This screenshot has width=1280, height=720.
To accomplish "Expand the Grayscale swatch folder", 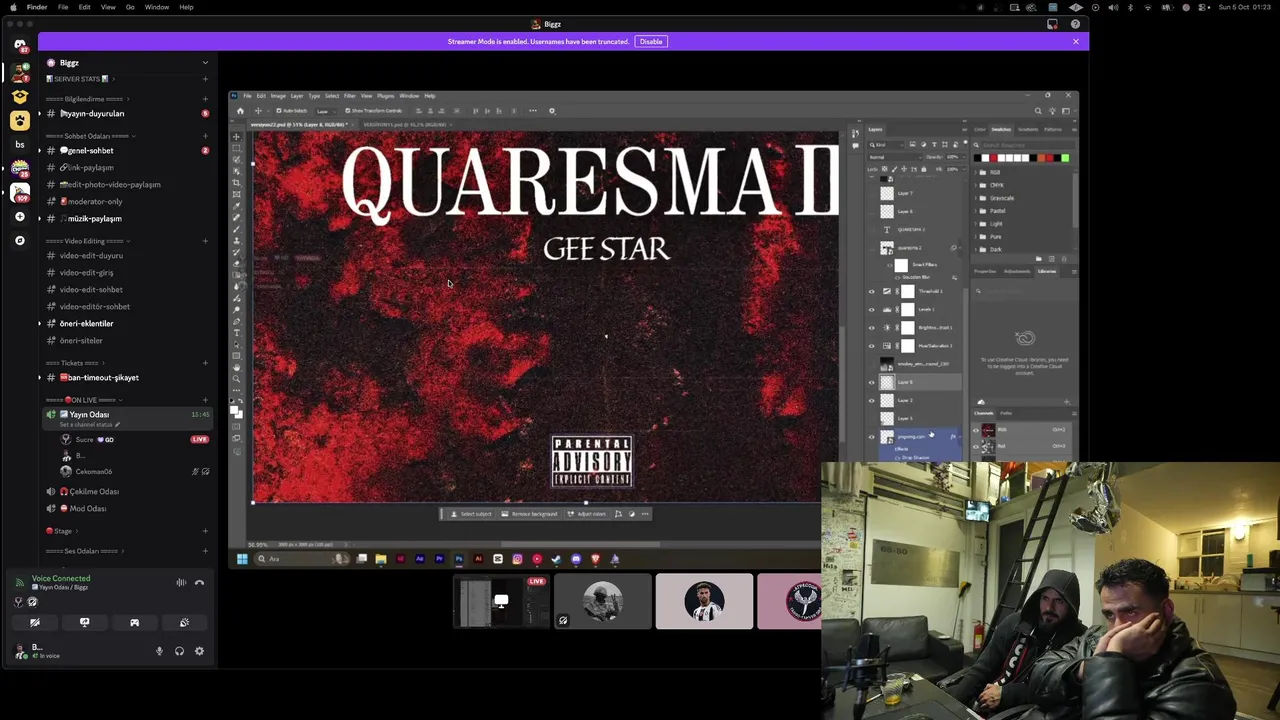I will coord(975,198).
